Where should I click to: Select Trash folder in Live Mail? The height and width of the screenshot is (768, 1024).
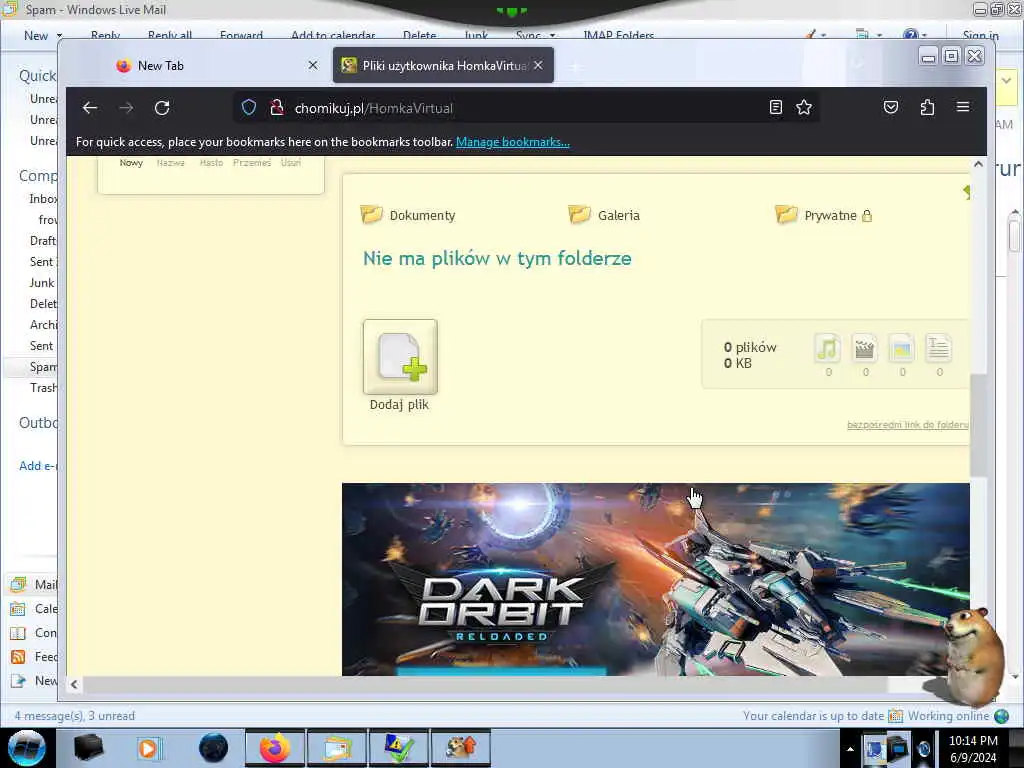pos(43,388)
